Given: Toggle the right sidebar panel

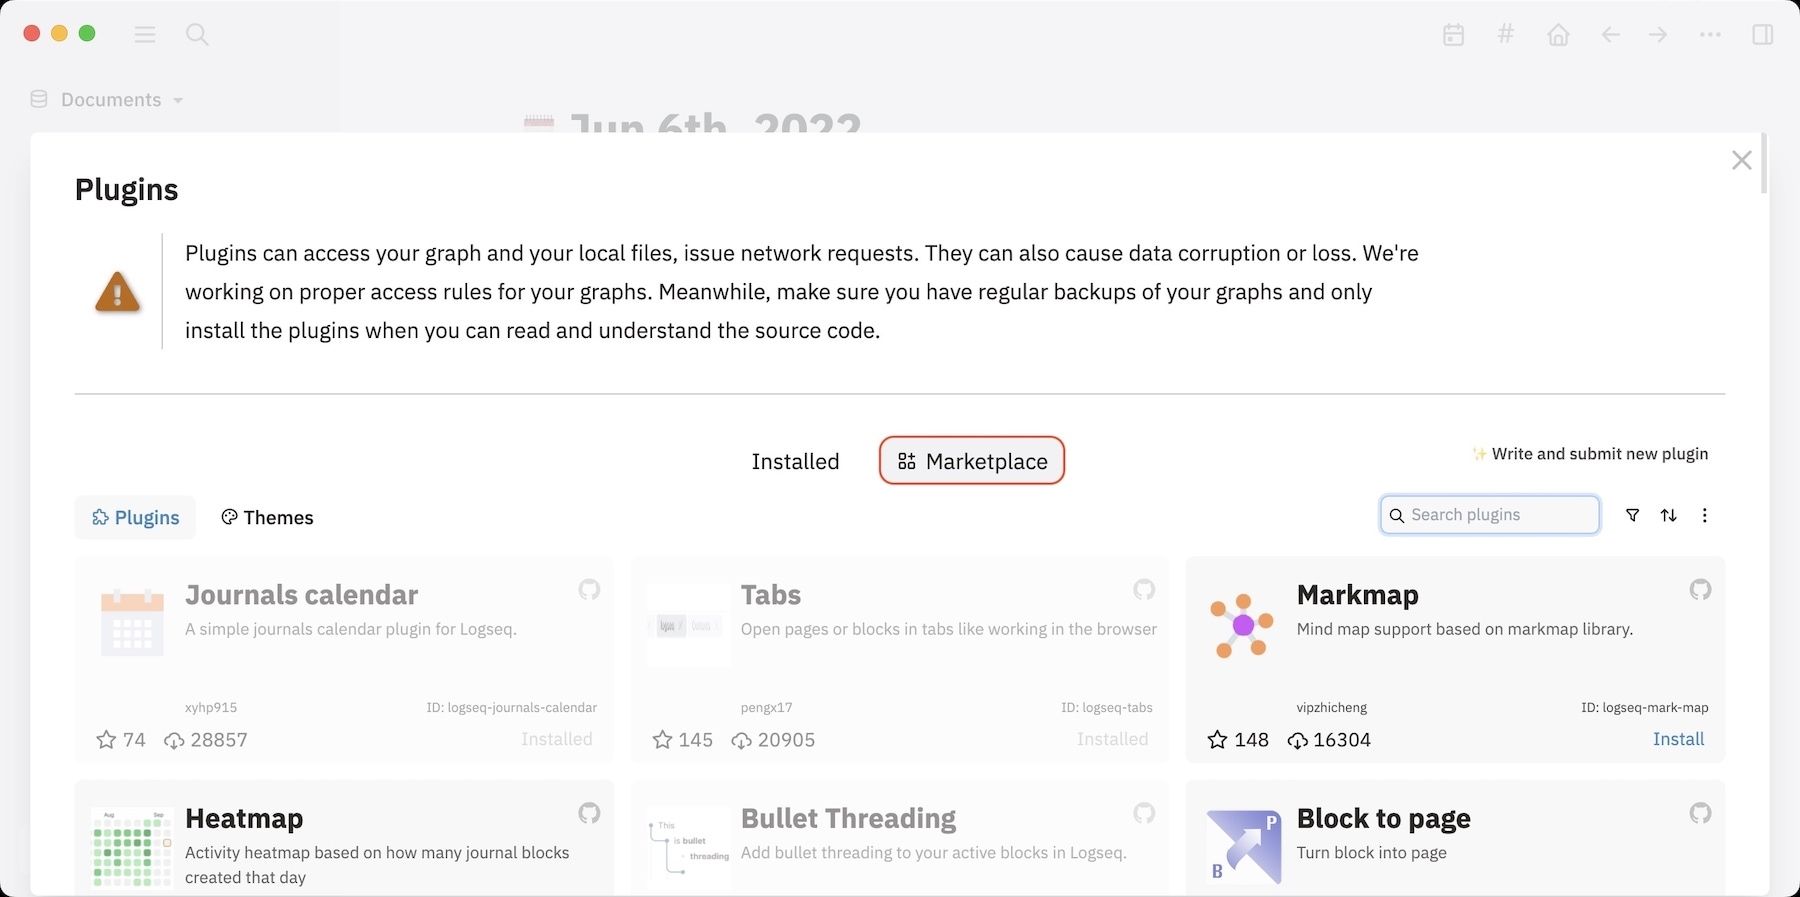Looking at the screenshot, I should point(1763,35).
